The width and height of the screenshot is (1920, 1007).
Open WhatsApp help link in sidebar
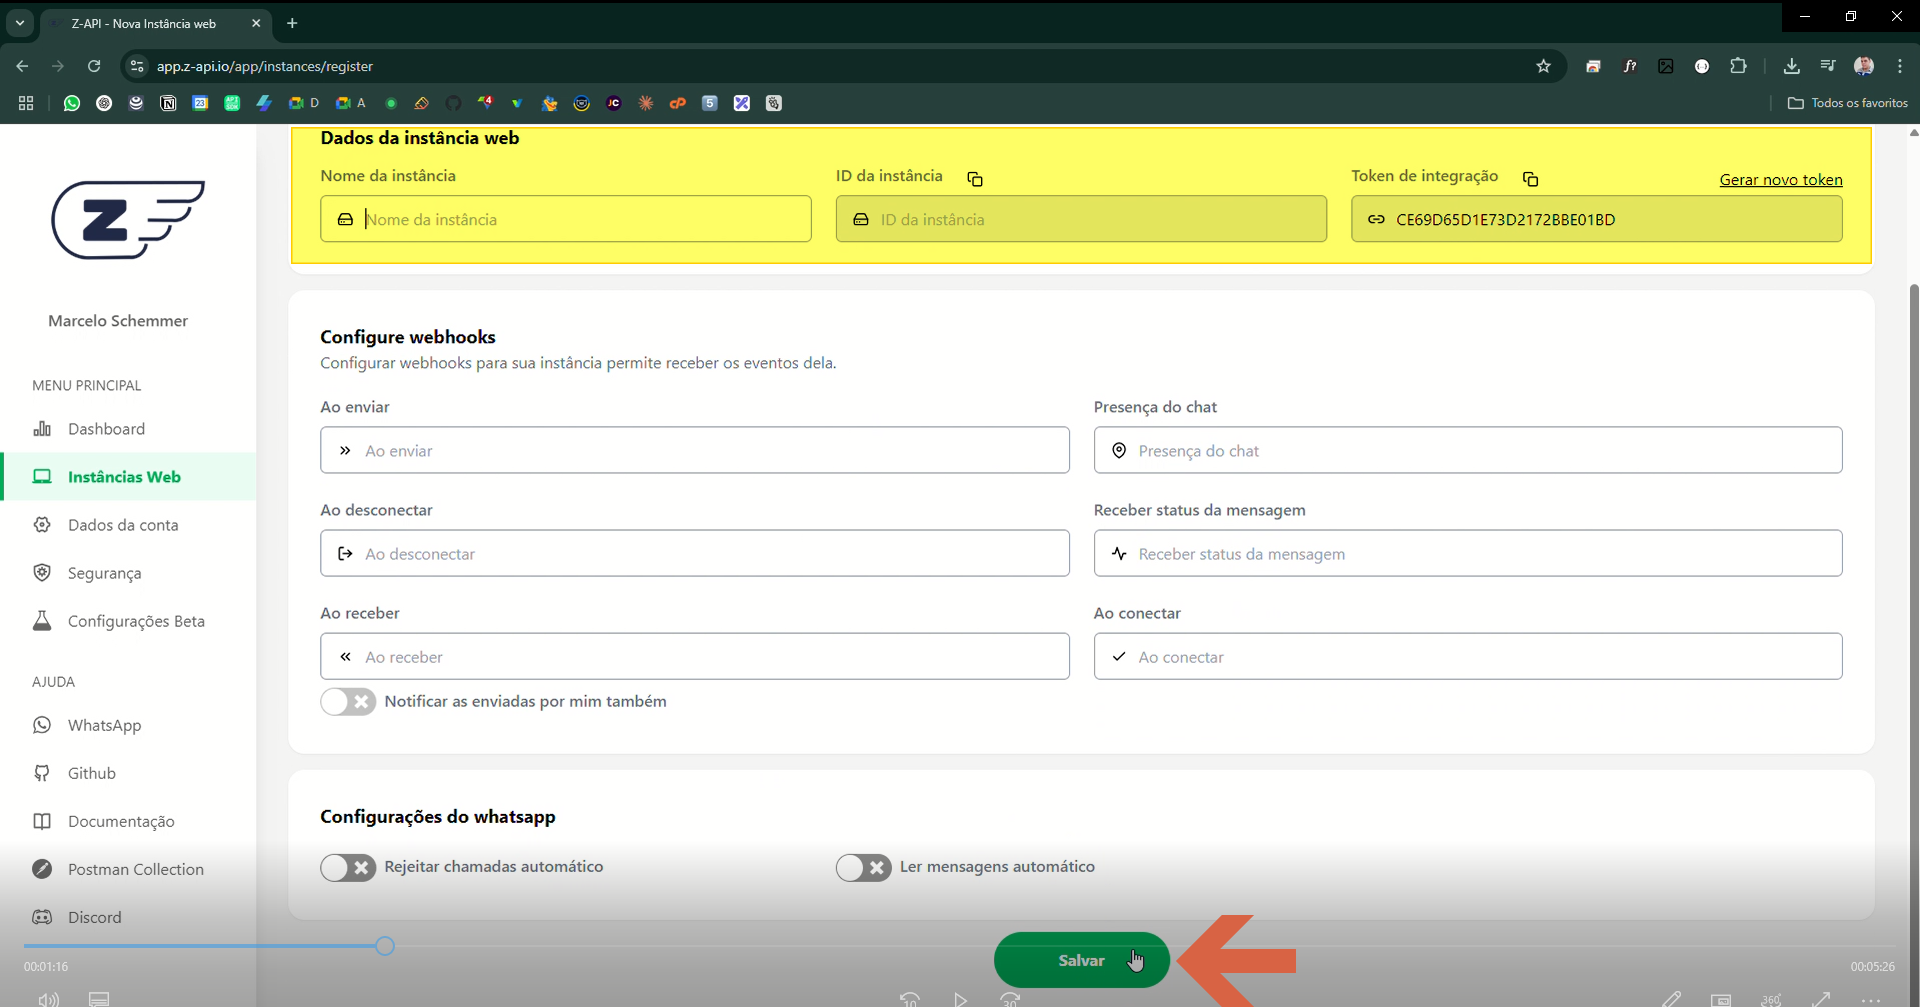pos(128,725)
